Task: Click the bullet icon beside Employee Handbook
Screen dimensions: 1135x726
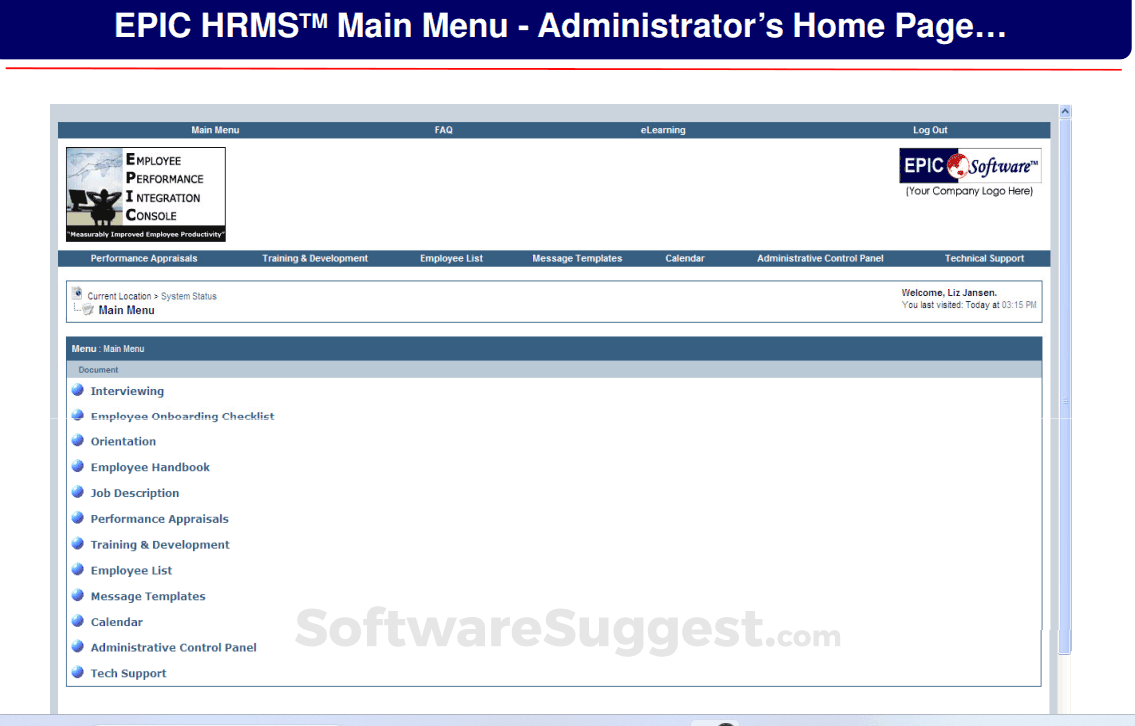Action: 78,466
